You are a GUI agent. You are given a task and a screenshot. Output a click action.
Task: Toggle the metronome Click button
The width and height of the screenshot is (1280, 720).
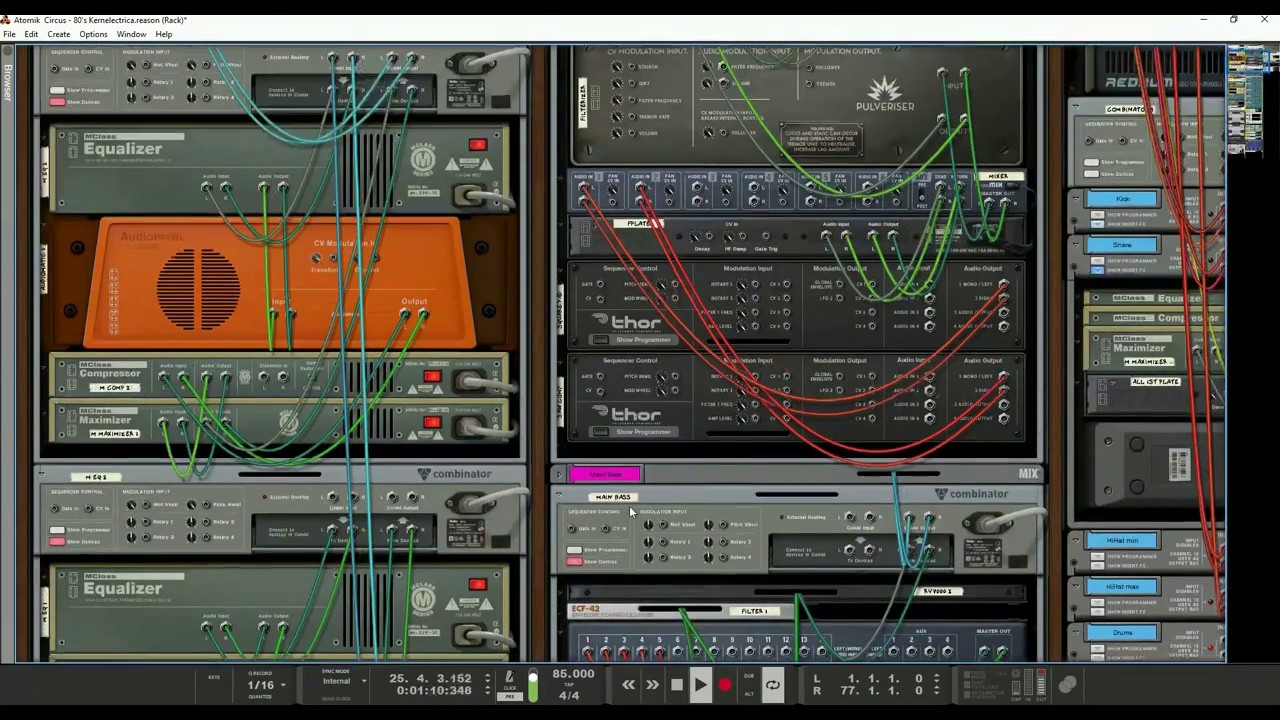tap(510, 681)
